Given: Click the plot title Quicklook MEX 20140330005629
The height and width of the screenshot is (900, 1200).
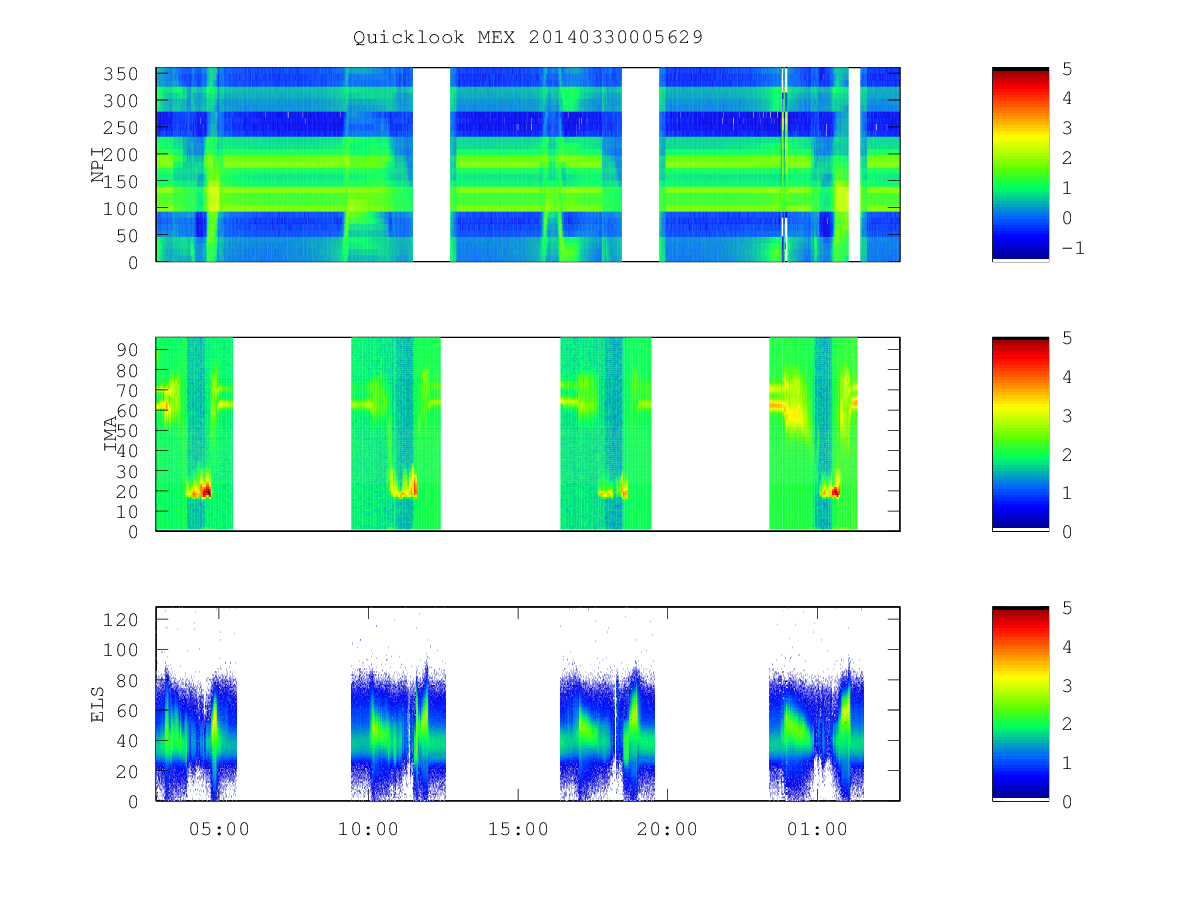Looking at the screenshot, I should (528, 37).
